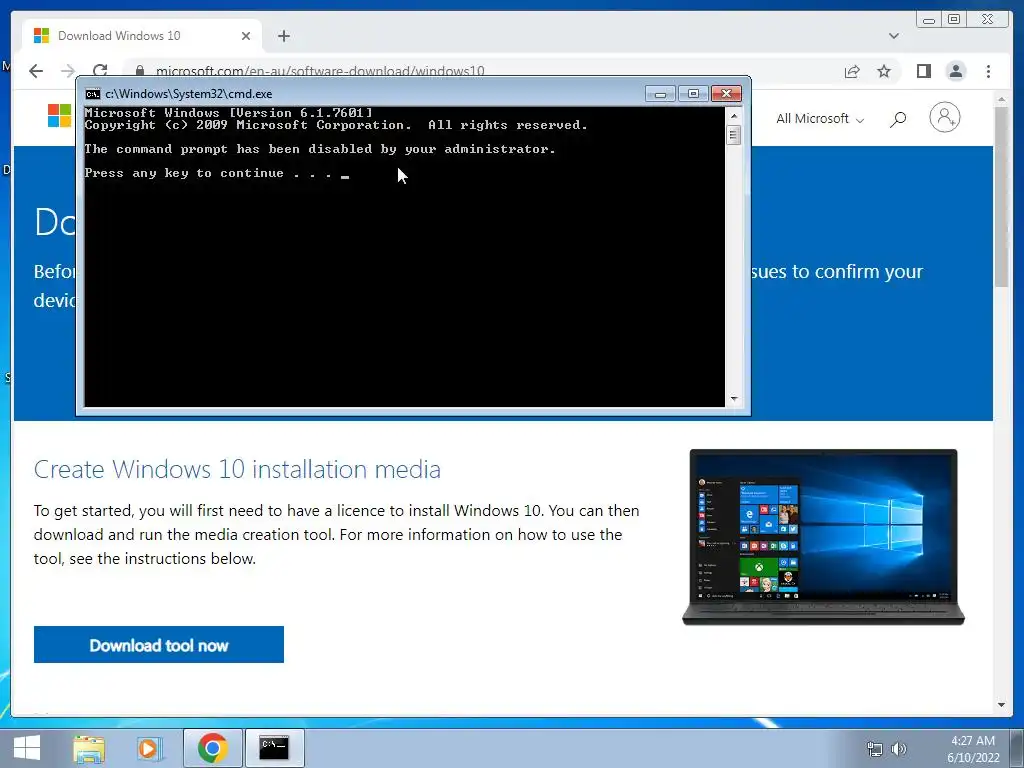The height and width of the screenshot is (768, 1024).
Task: Click cmd.exe scrollbar down arrow
Action: pyautogui.click(x=734, y=398)
